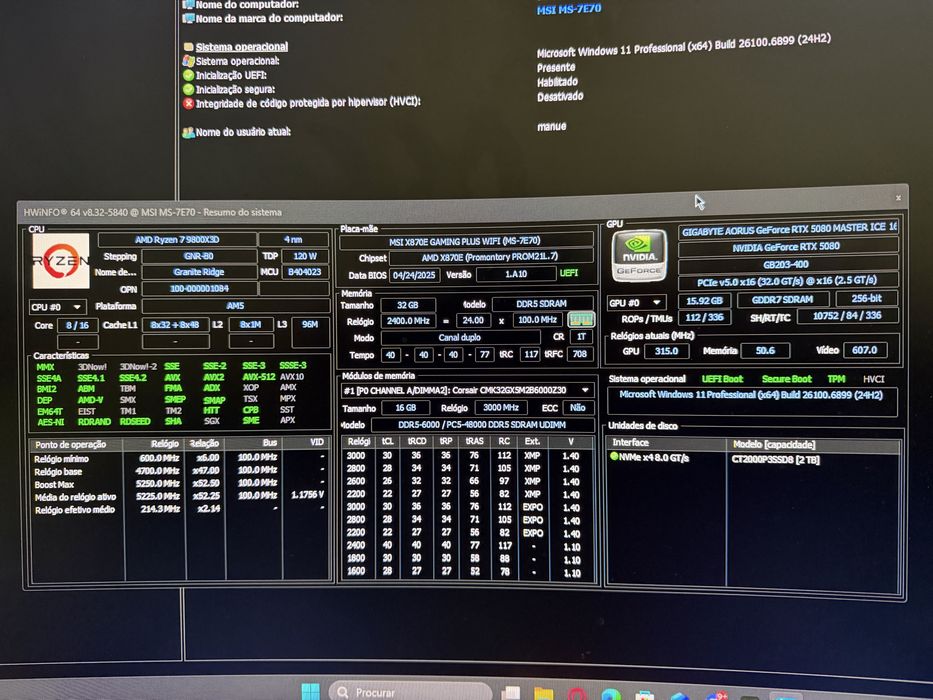Close the HWiNFO Resumo do sistema window
The height and width of the screenshot is (700, 933).
tap(898, 198)
